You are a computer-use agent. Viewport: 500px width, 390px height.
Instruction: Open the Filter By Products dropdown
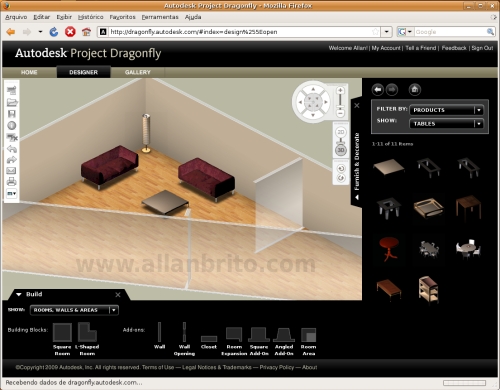[x=446, y=110]
